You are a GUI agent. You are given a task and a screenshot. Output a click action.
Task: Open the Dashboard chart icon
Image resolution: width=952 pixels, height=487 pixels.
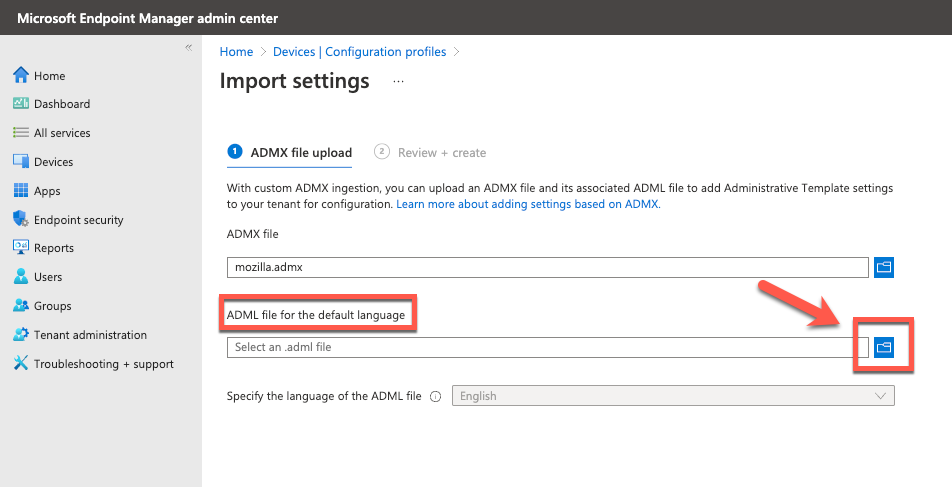21,104
